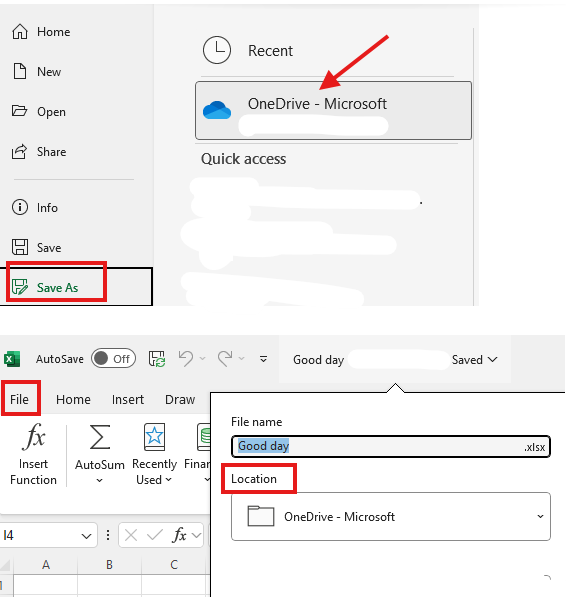Switch to the Draw ribbon tab
The width and height of the screenshot is (566, 597).
(180, 399)
